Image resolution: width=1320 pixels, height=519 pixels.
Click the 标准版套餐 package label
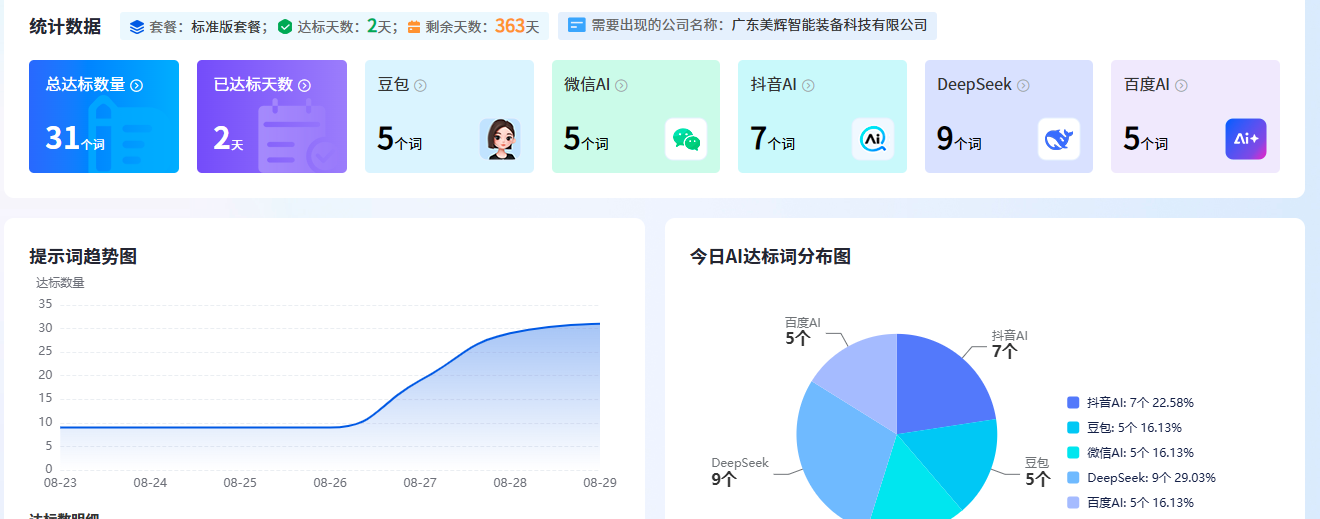click(x=226, y=27)
